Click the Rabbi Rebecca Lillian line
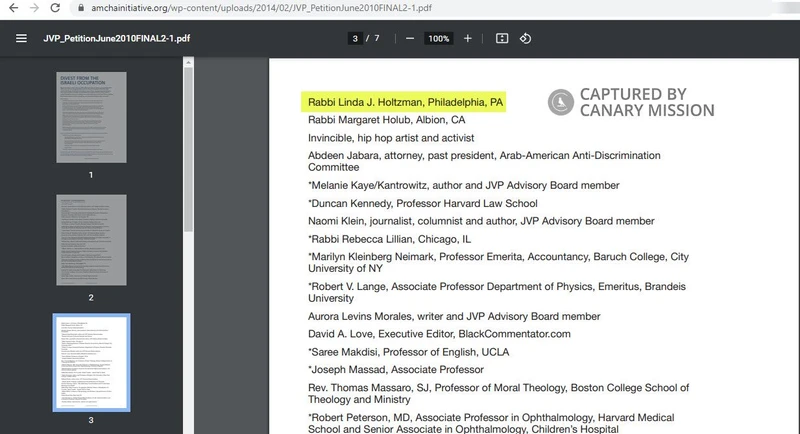The height and width of the screenshot is (434, 800). point(389,239)
